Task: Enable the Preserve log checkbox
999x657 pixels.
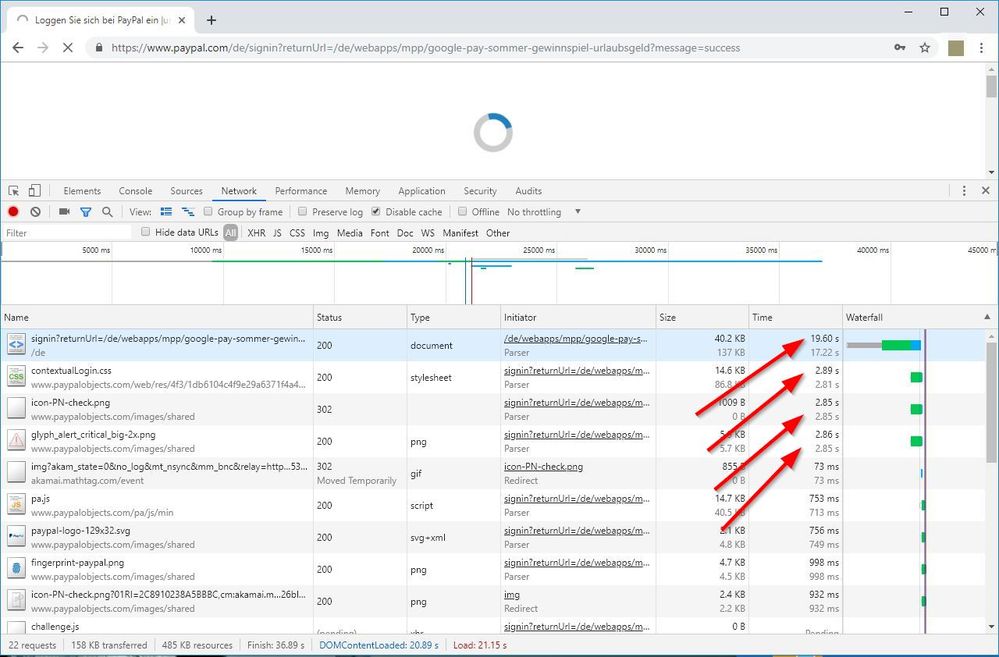Action: [303, 212]
